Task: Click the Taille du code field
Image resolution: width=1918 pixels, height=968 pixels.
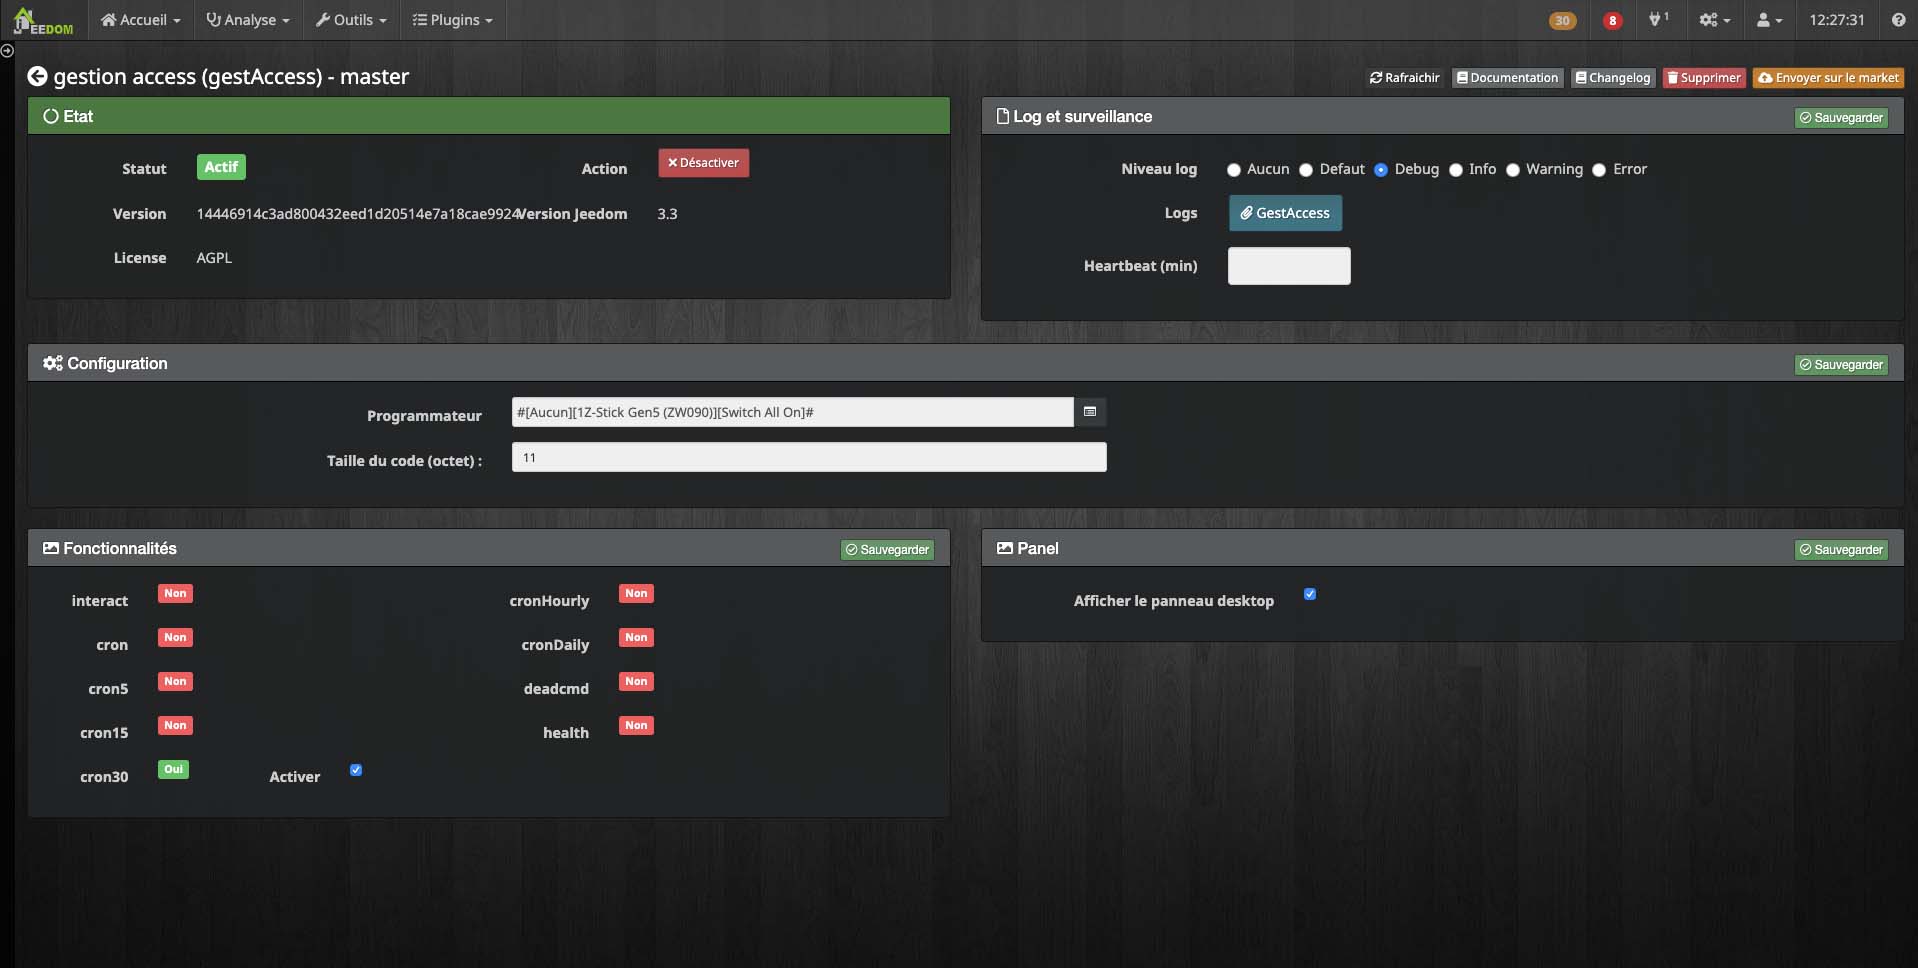Action: point(809,457)
